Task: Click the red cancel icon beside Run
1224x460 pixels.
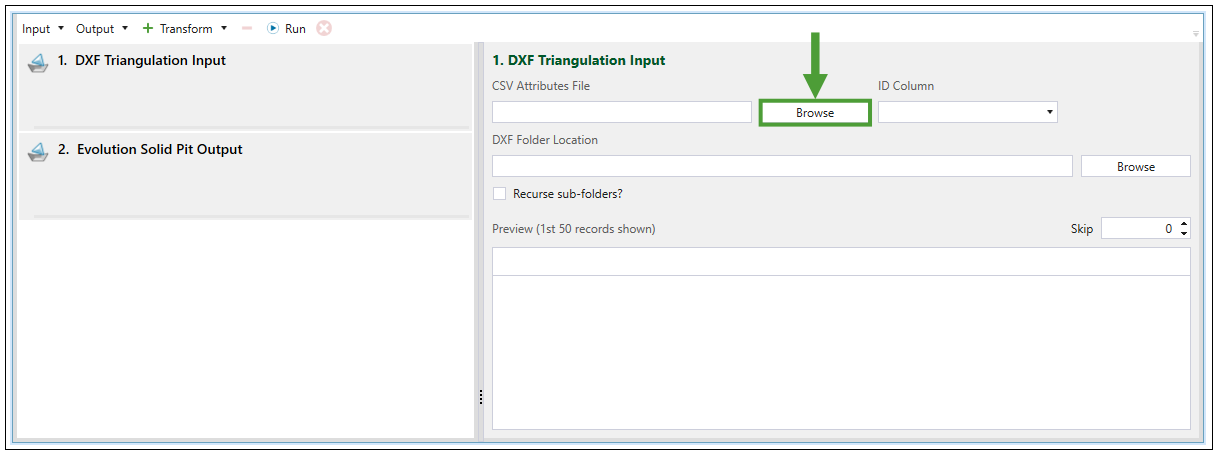Action: coord(324,29)
